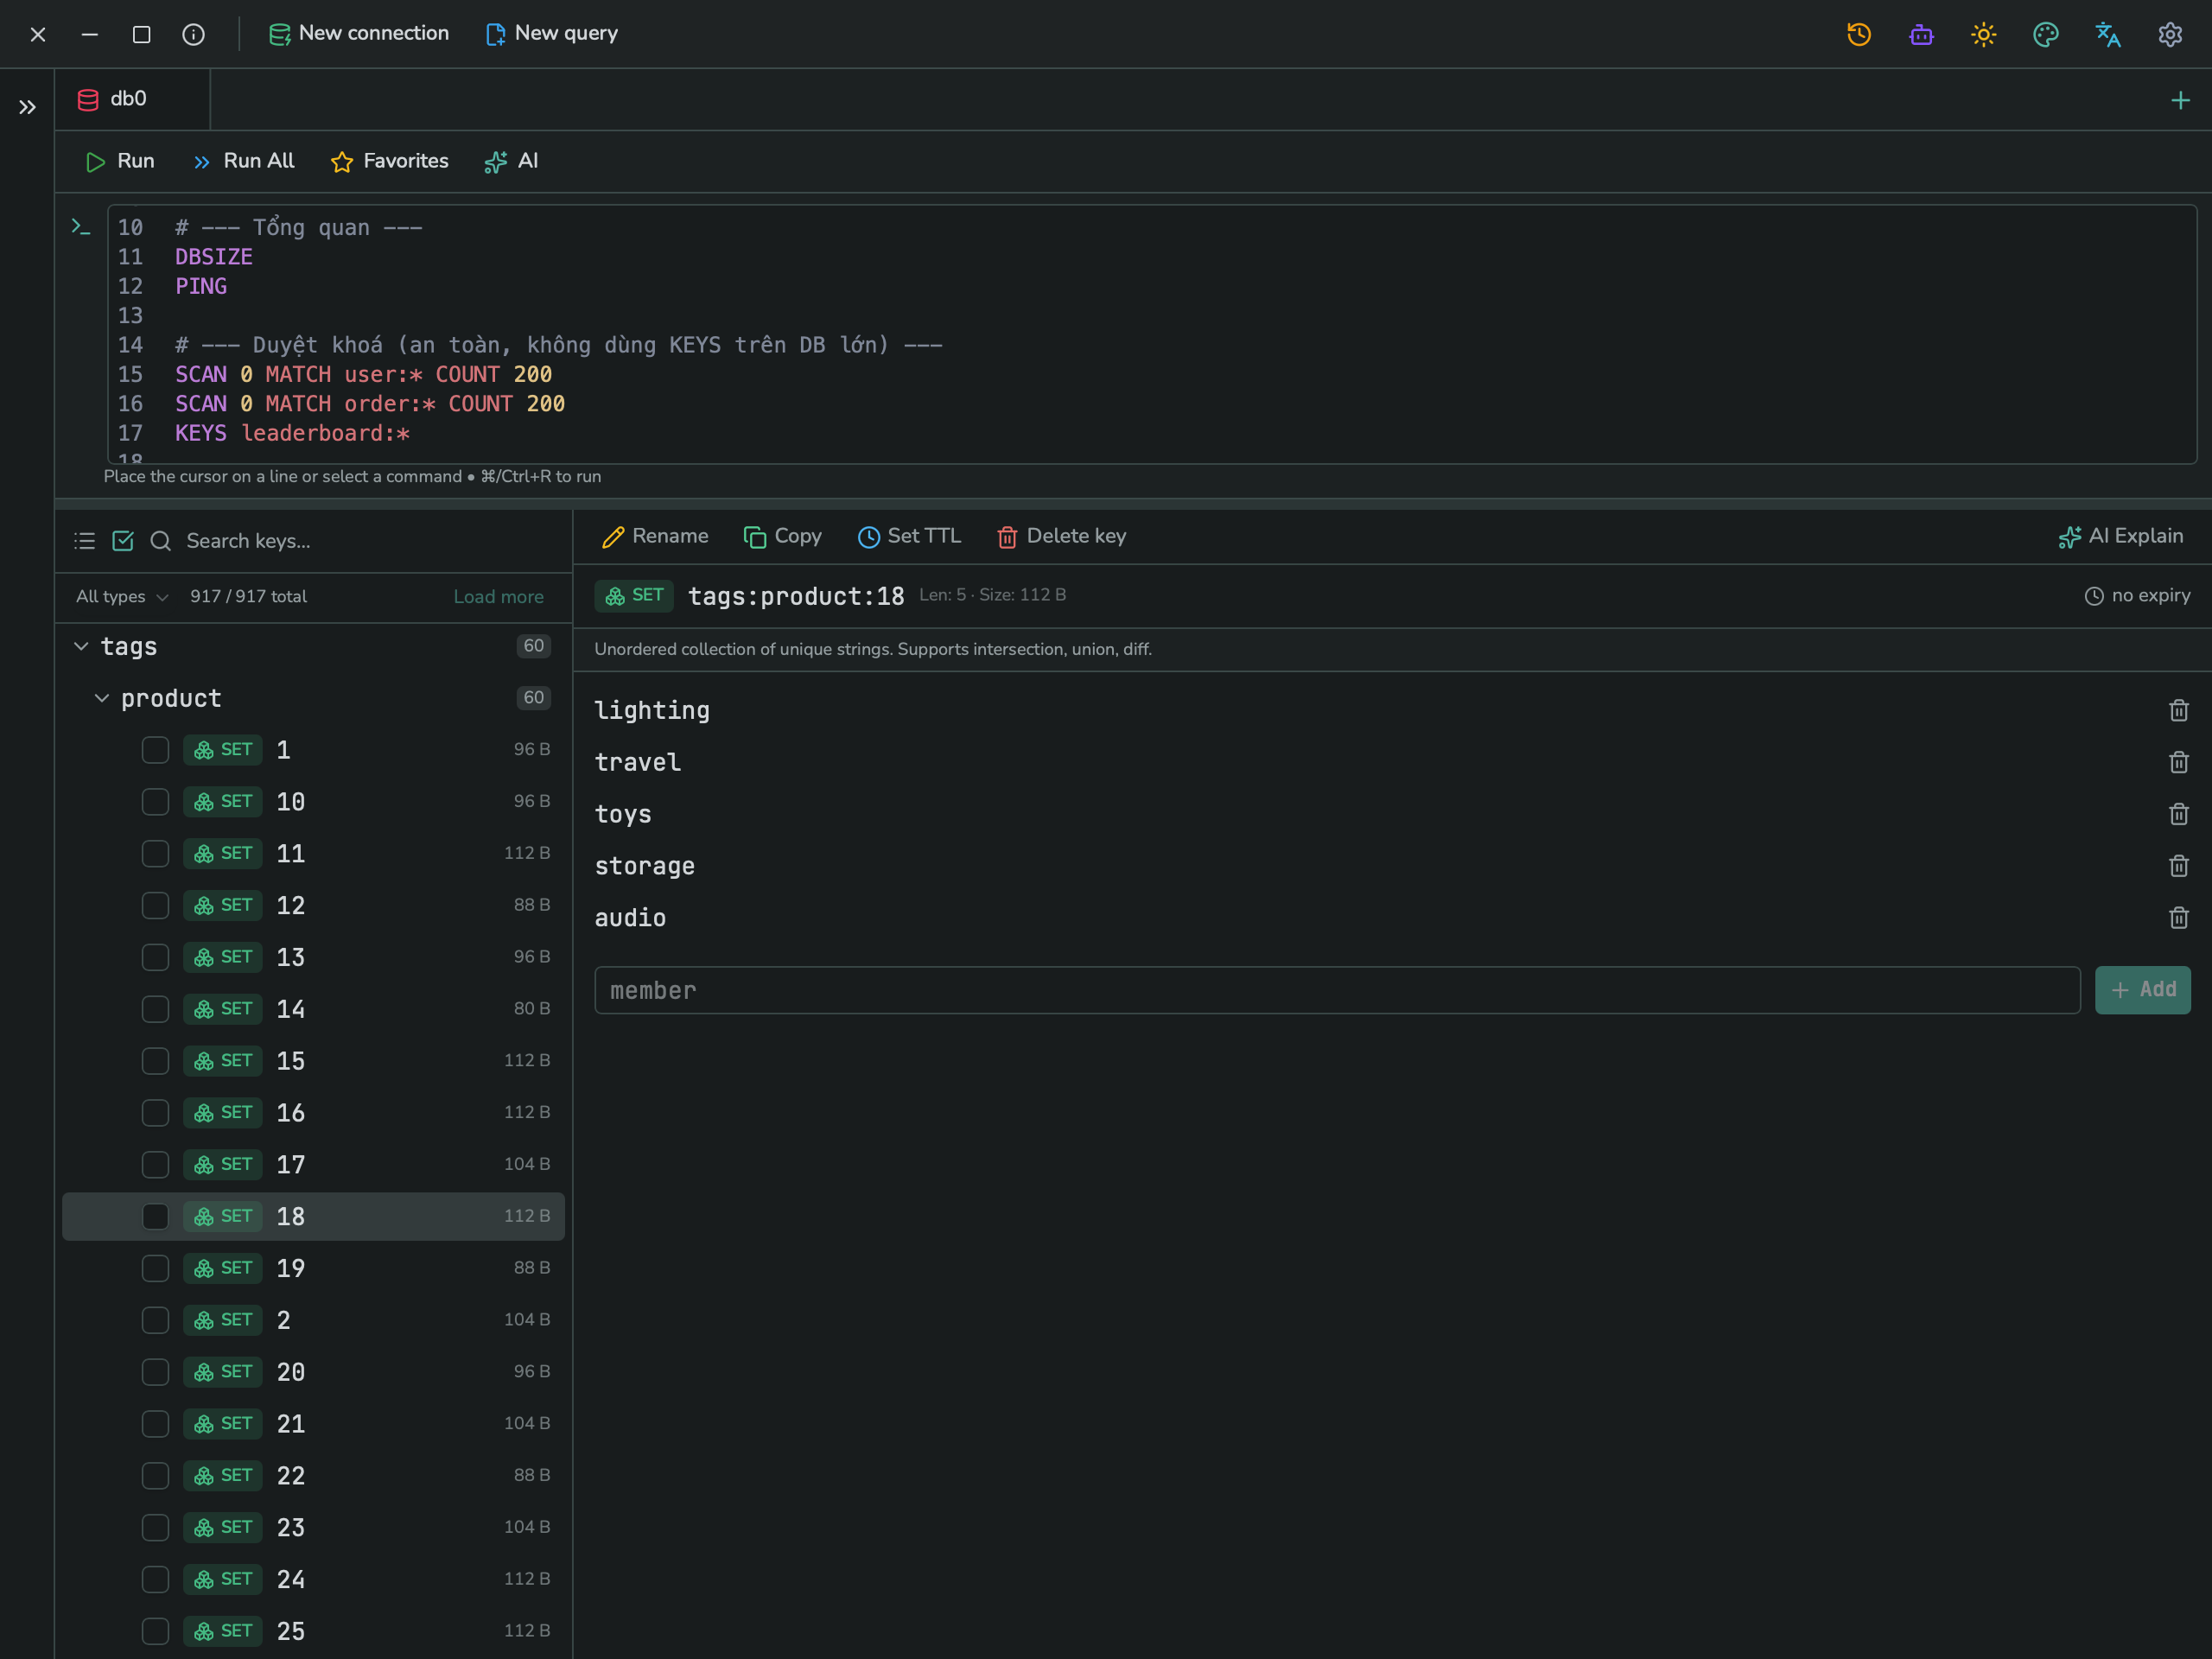Screen dimensions: 2212x1659
Task: Delete key tags:product:18
Action: tap(1062, 537)
